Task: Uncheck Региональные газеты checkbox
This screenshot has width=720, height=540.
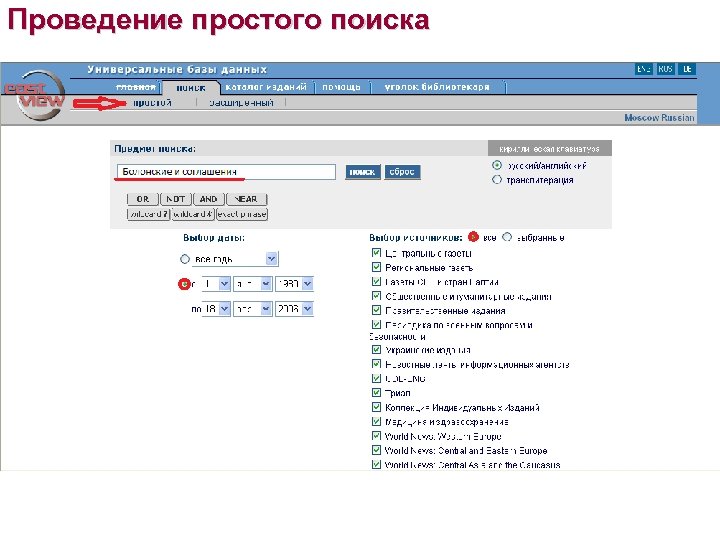Action: click(x=376, y=267)
